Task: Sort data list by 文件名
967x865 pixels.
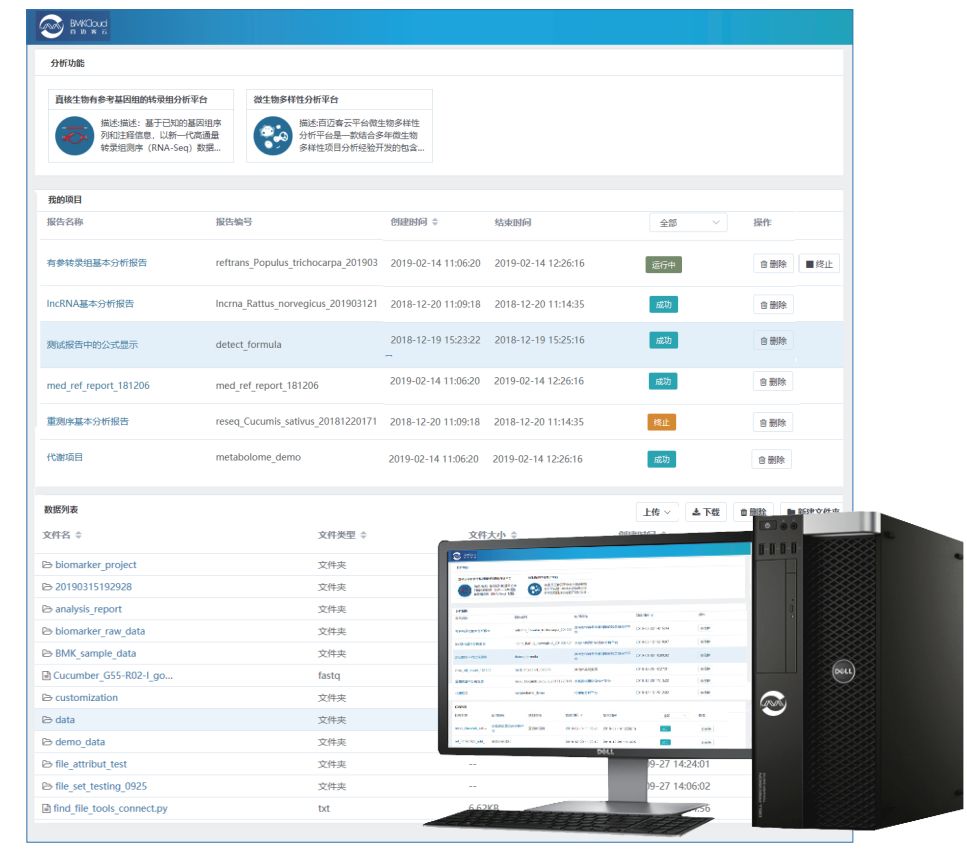Action: (x=79, y=536)
